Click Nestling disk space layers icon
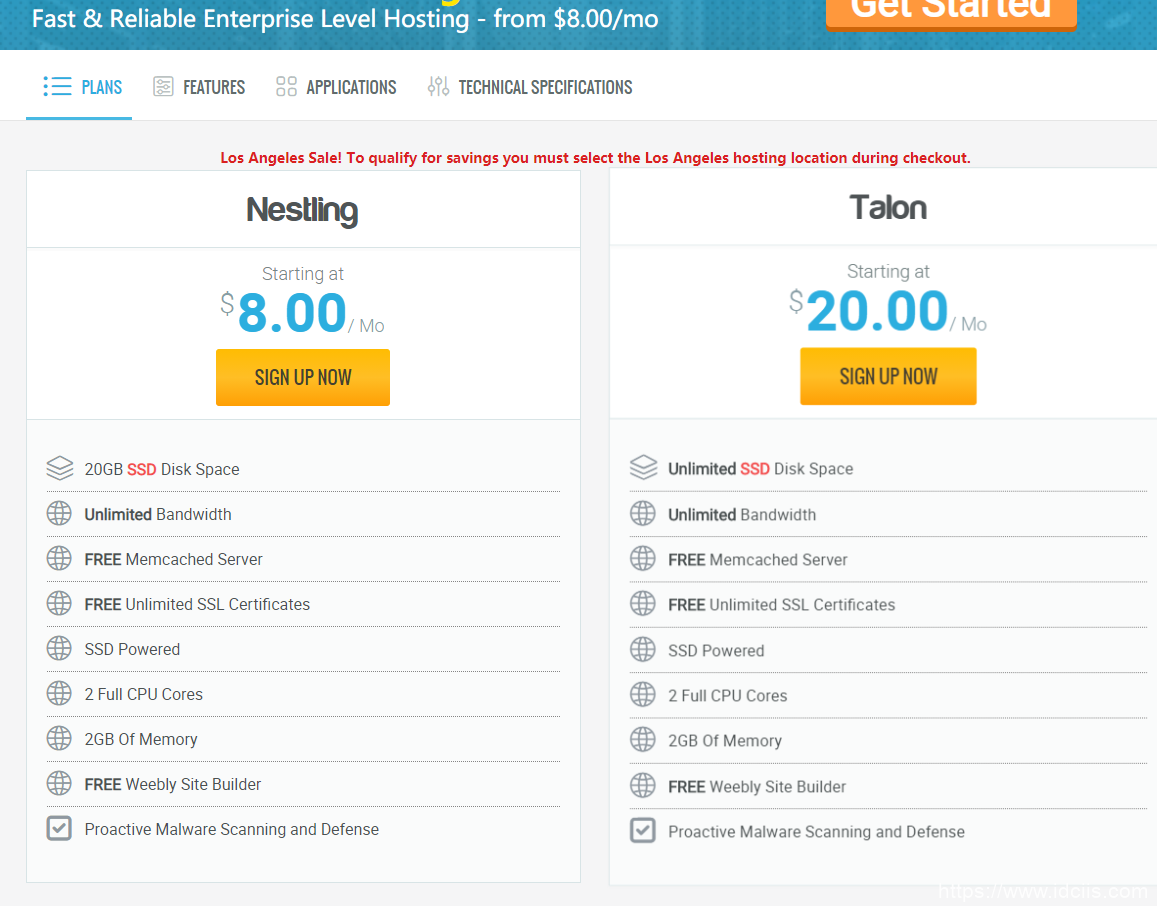 pyautogui.click(x=59, y=468)
